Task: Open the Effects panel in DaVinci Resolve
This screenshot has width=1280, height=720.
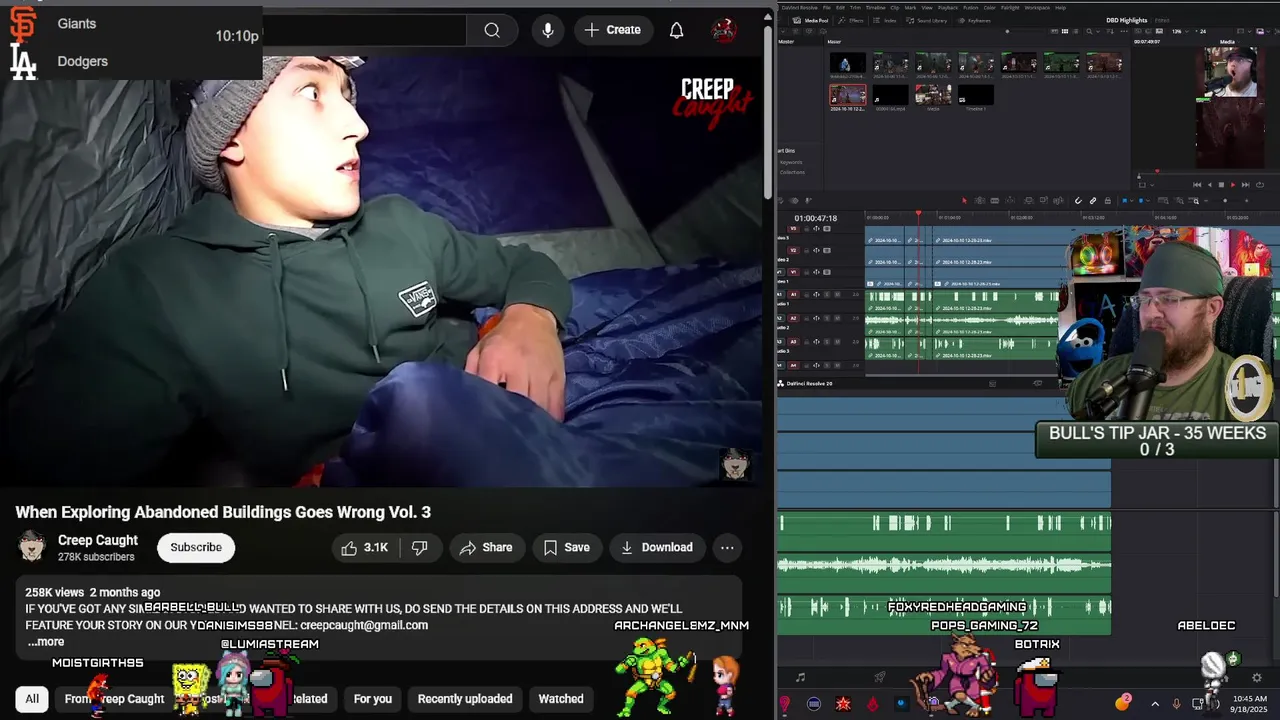Action: pos(850,21)
